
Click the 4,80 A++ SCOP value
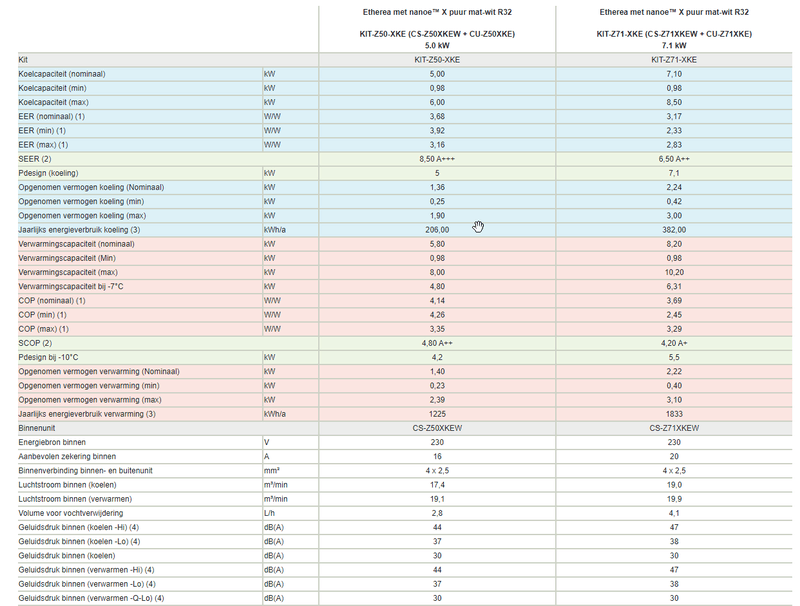pos(437,343)
